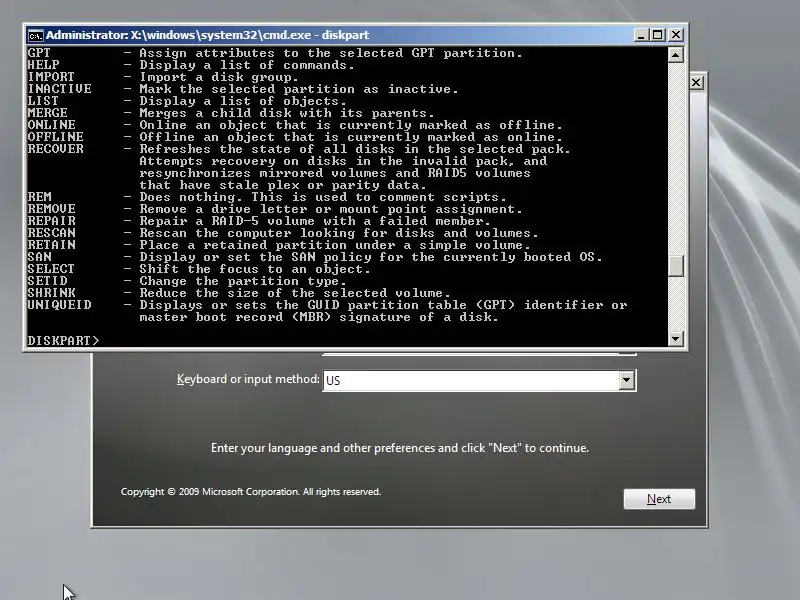Maximize the diskpart command window
Viewport: 800px width, 600px height.
coord(658,35)
